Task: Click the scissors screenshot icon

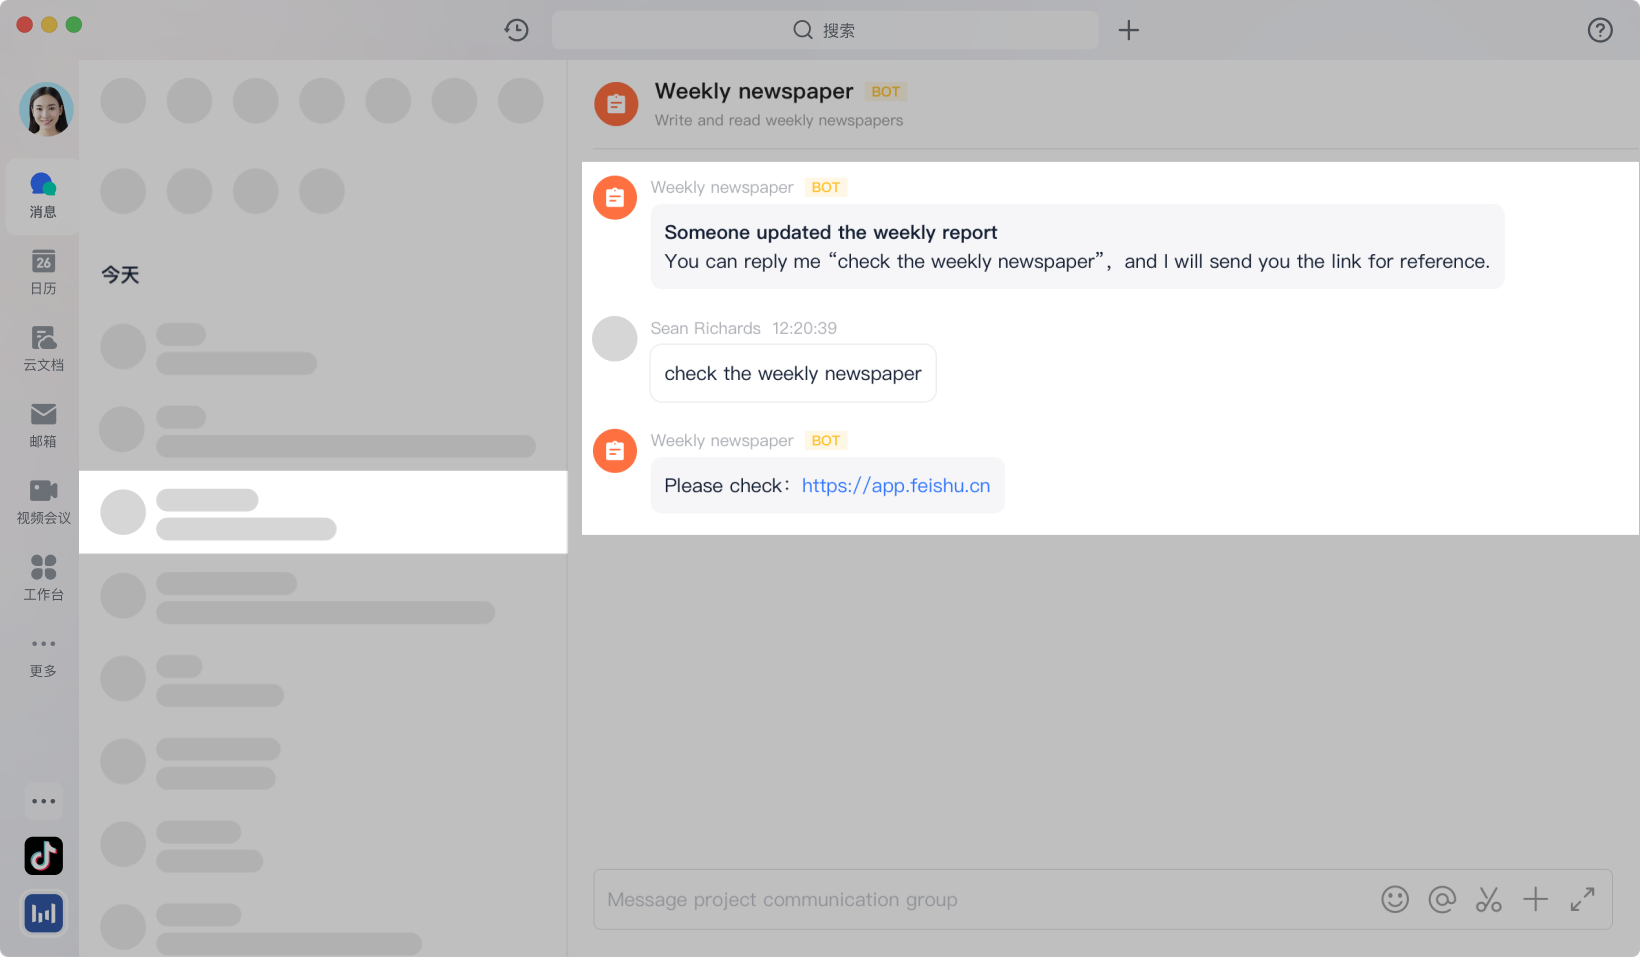Action: [1489, 899]
